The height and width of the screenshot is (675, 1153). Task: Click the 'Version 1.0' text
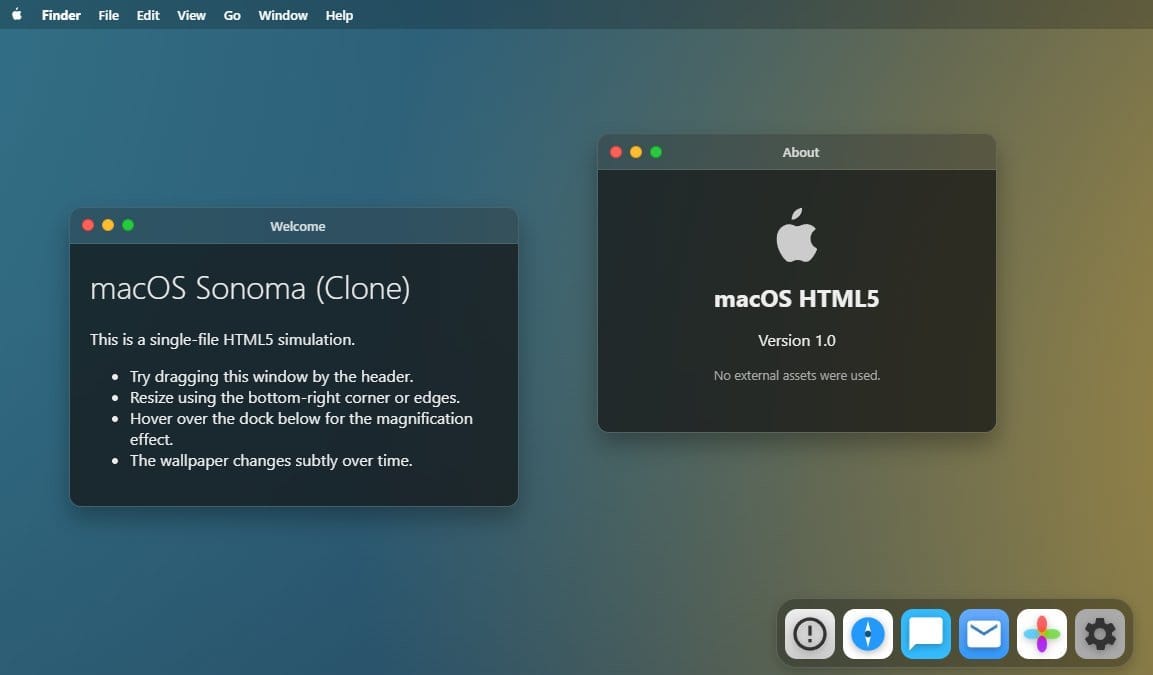point(797,340)
